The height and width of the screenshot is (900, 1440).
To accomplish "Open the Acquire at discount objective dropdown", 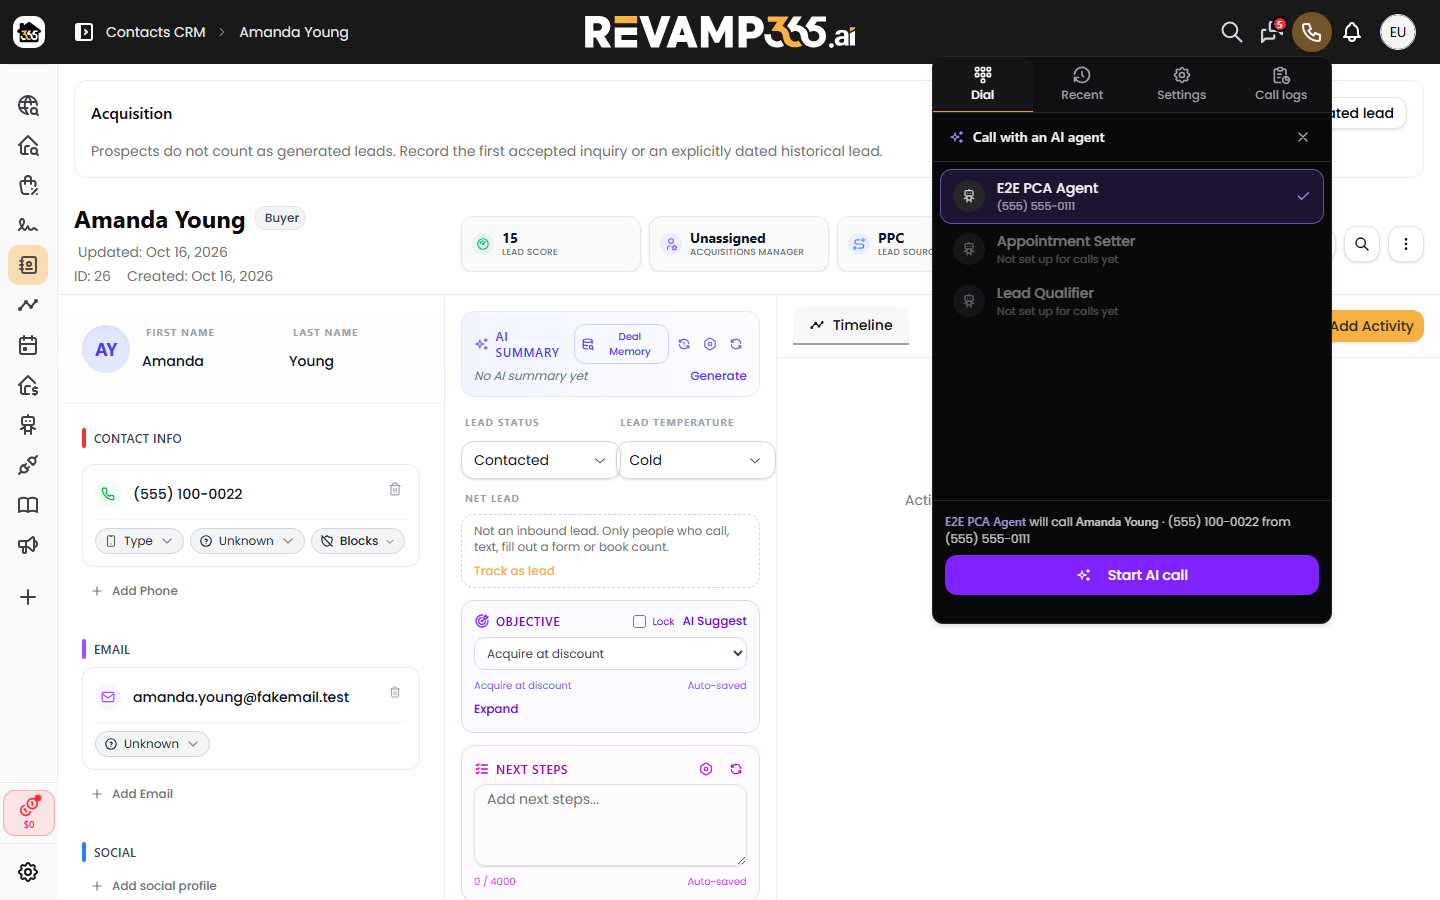I will tap(610, 654).
